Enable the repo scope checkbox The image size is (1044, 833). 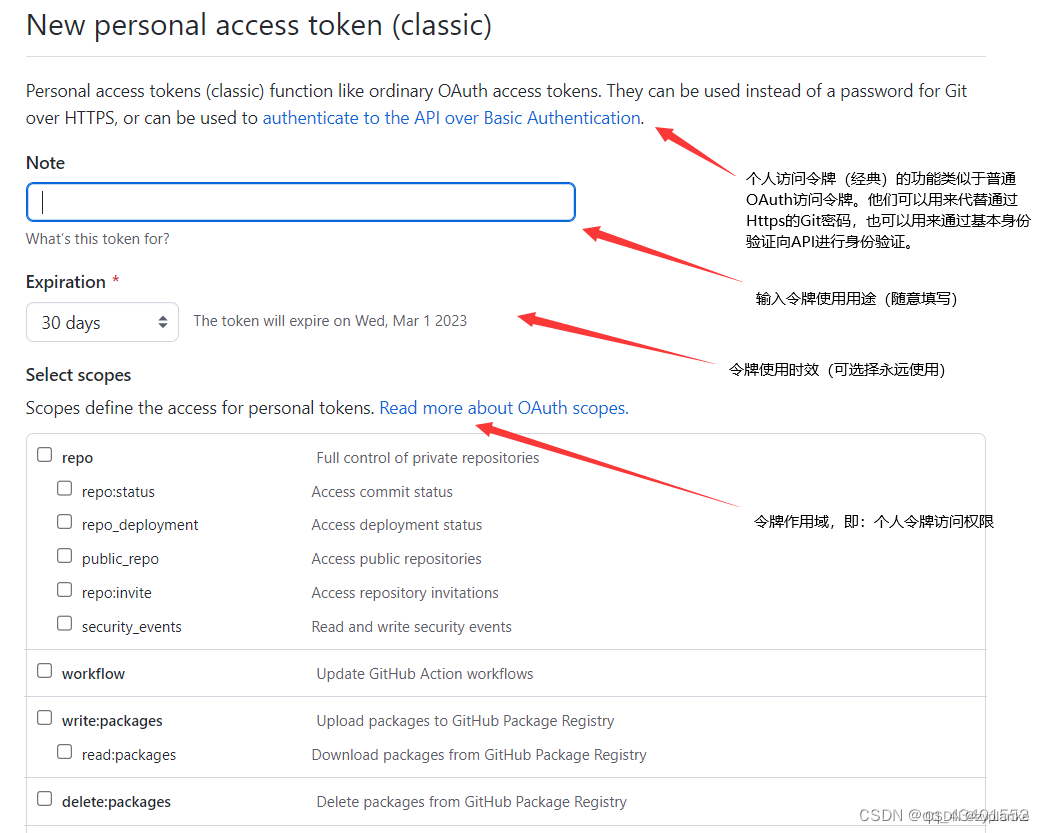(45, 455)
